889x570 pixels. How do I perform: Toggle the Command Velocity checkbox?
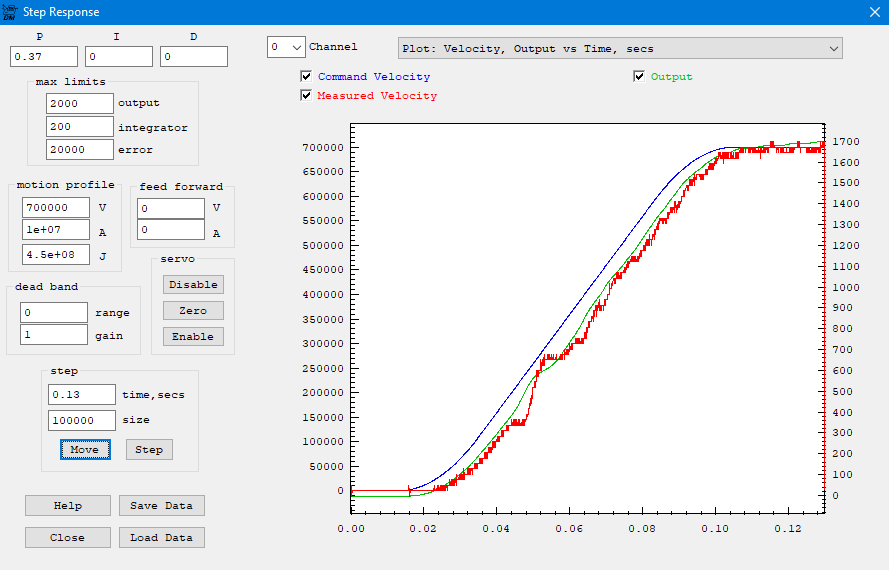tap(307, 77)
